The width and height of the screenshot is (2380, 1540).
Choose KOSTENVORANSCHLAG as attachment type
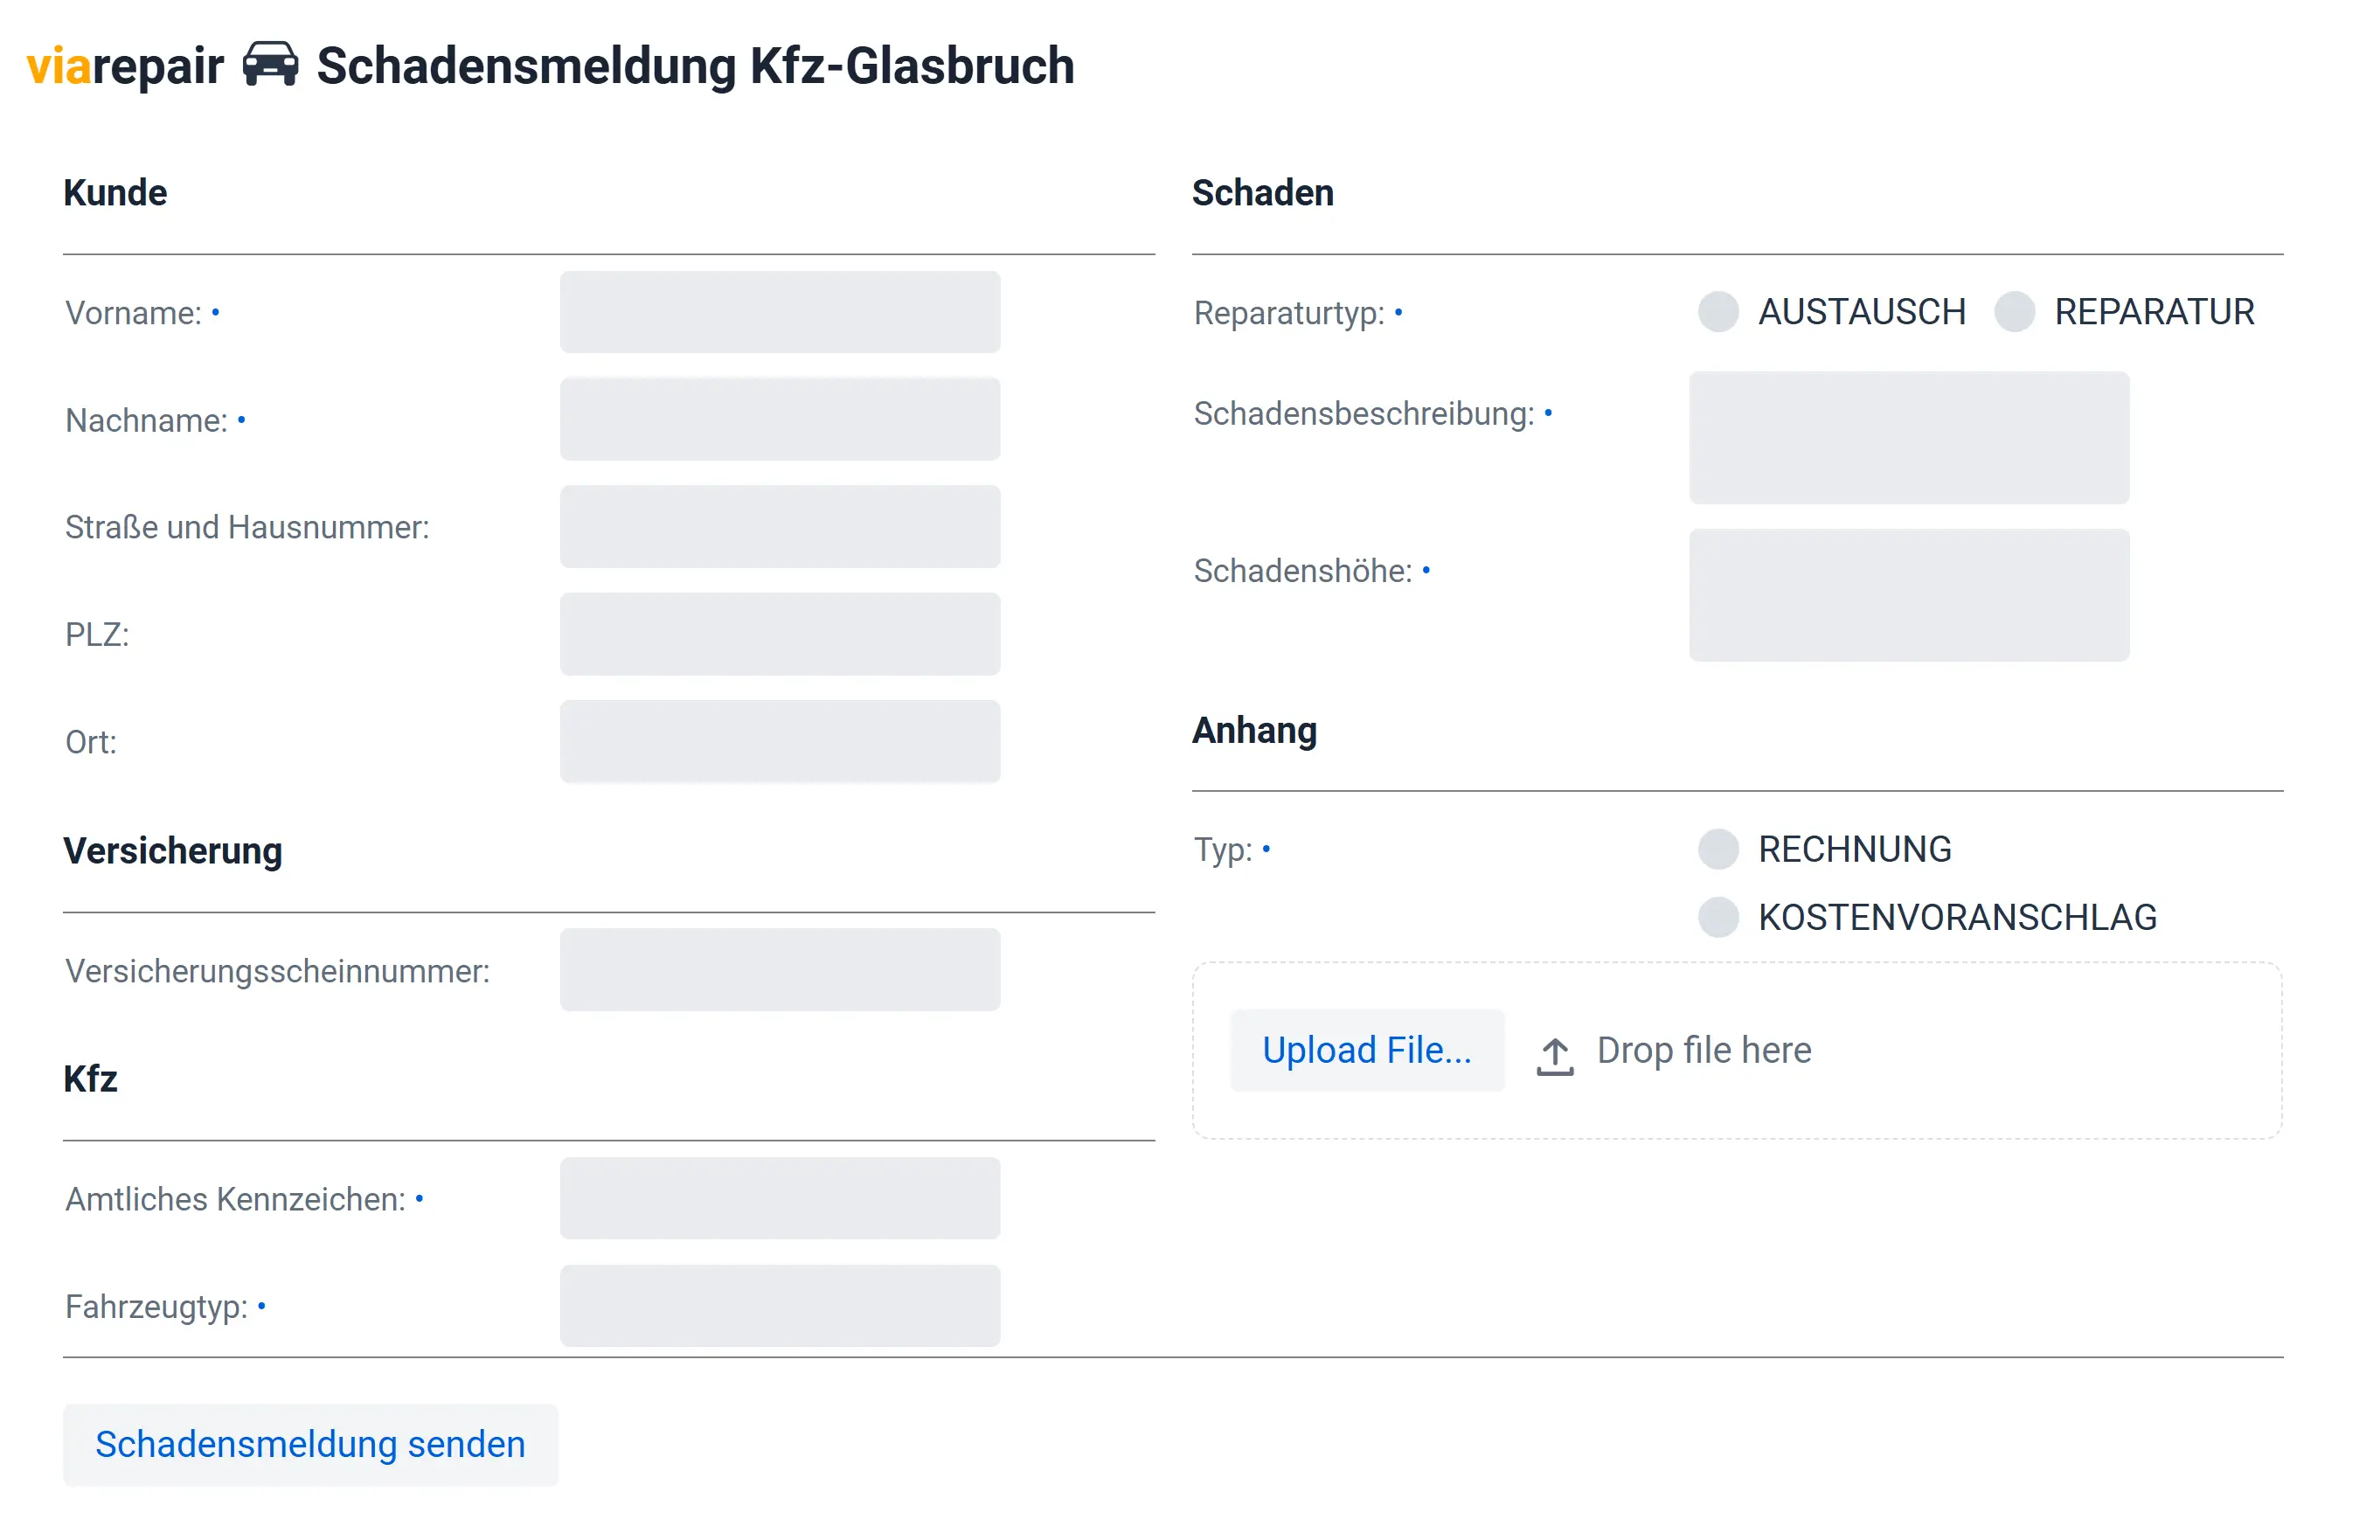click(x=1718, y=917)
